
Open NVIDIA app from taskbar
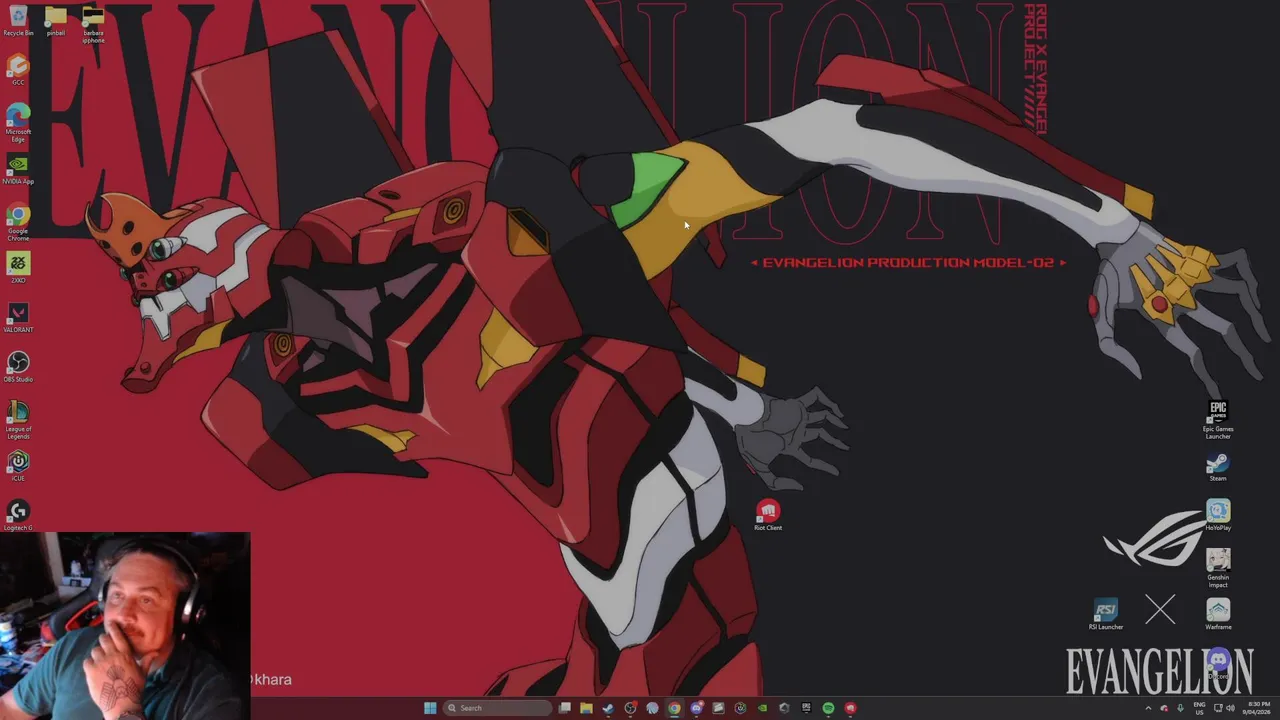[763, 708]
